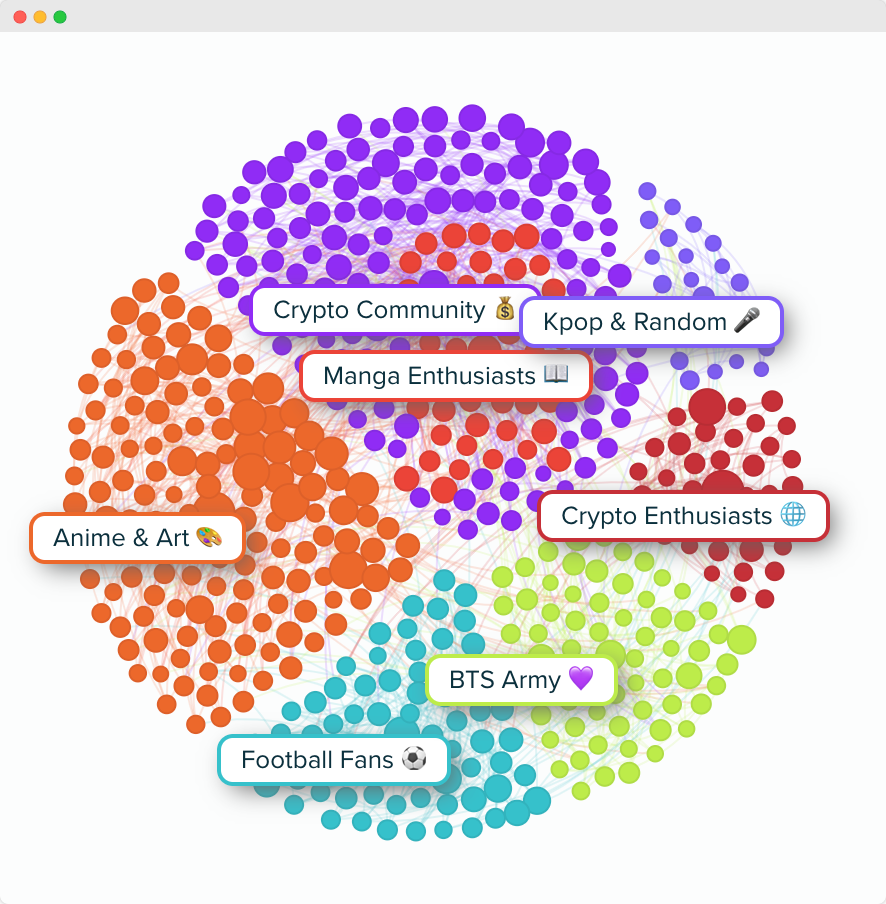Select the Kpop & Random cluster label
Screen dimensions: 886x904
651,322
